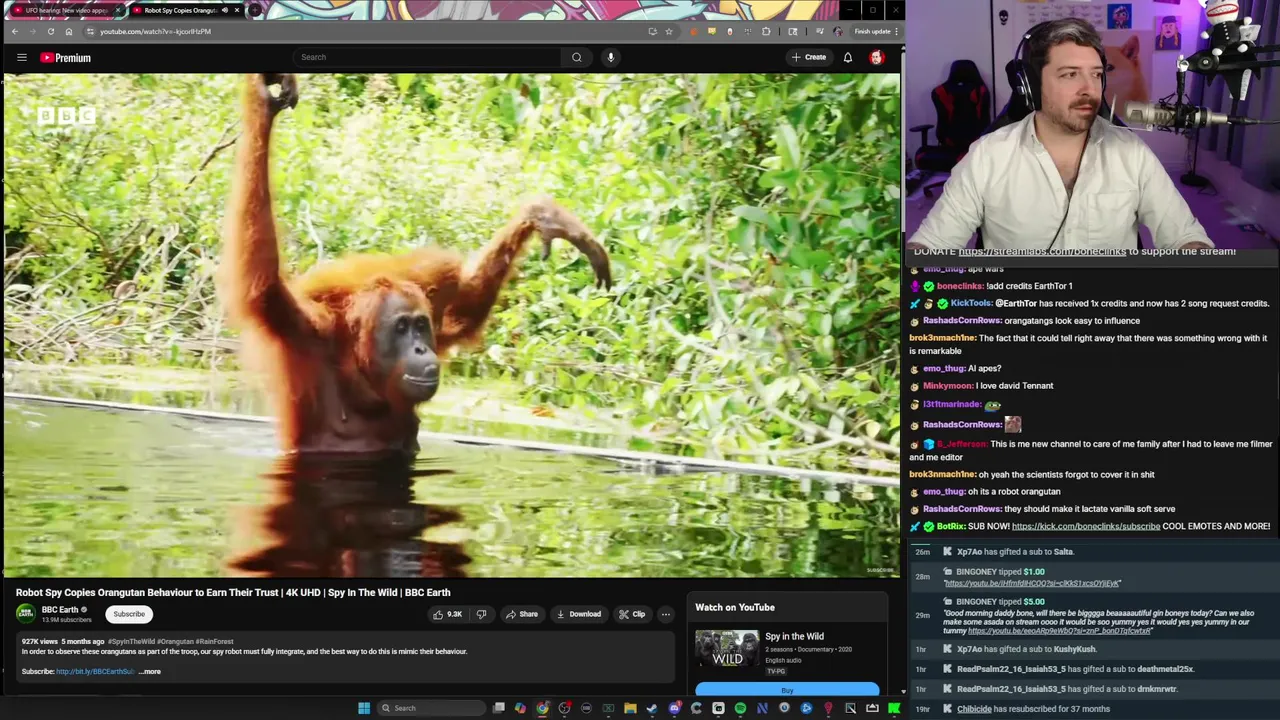
Task: Dislike the orangutan video
Action: pyautogui.click(x=481, y=614)
